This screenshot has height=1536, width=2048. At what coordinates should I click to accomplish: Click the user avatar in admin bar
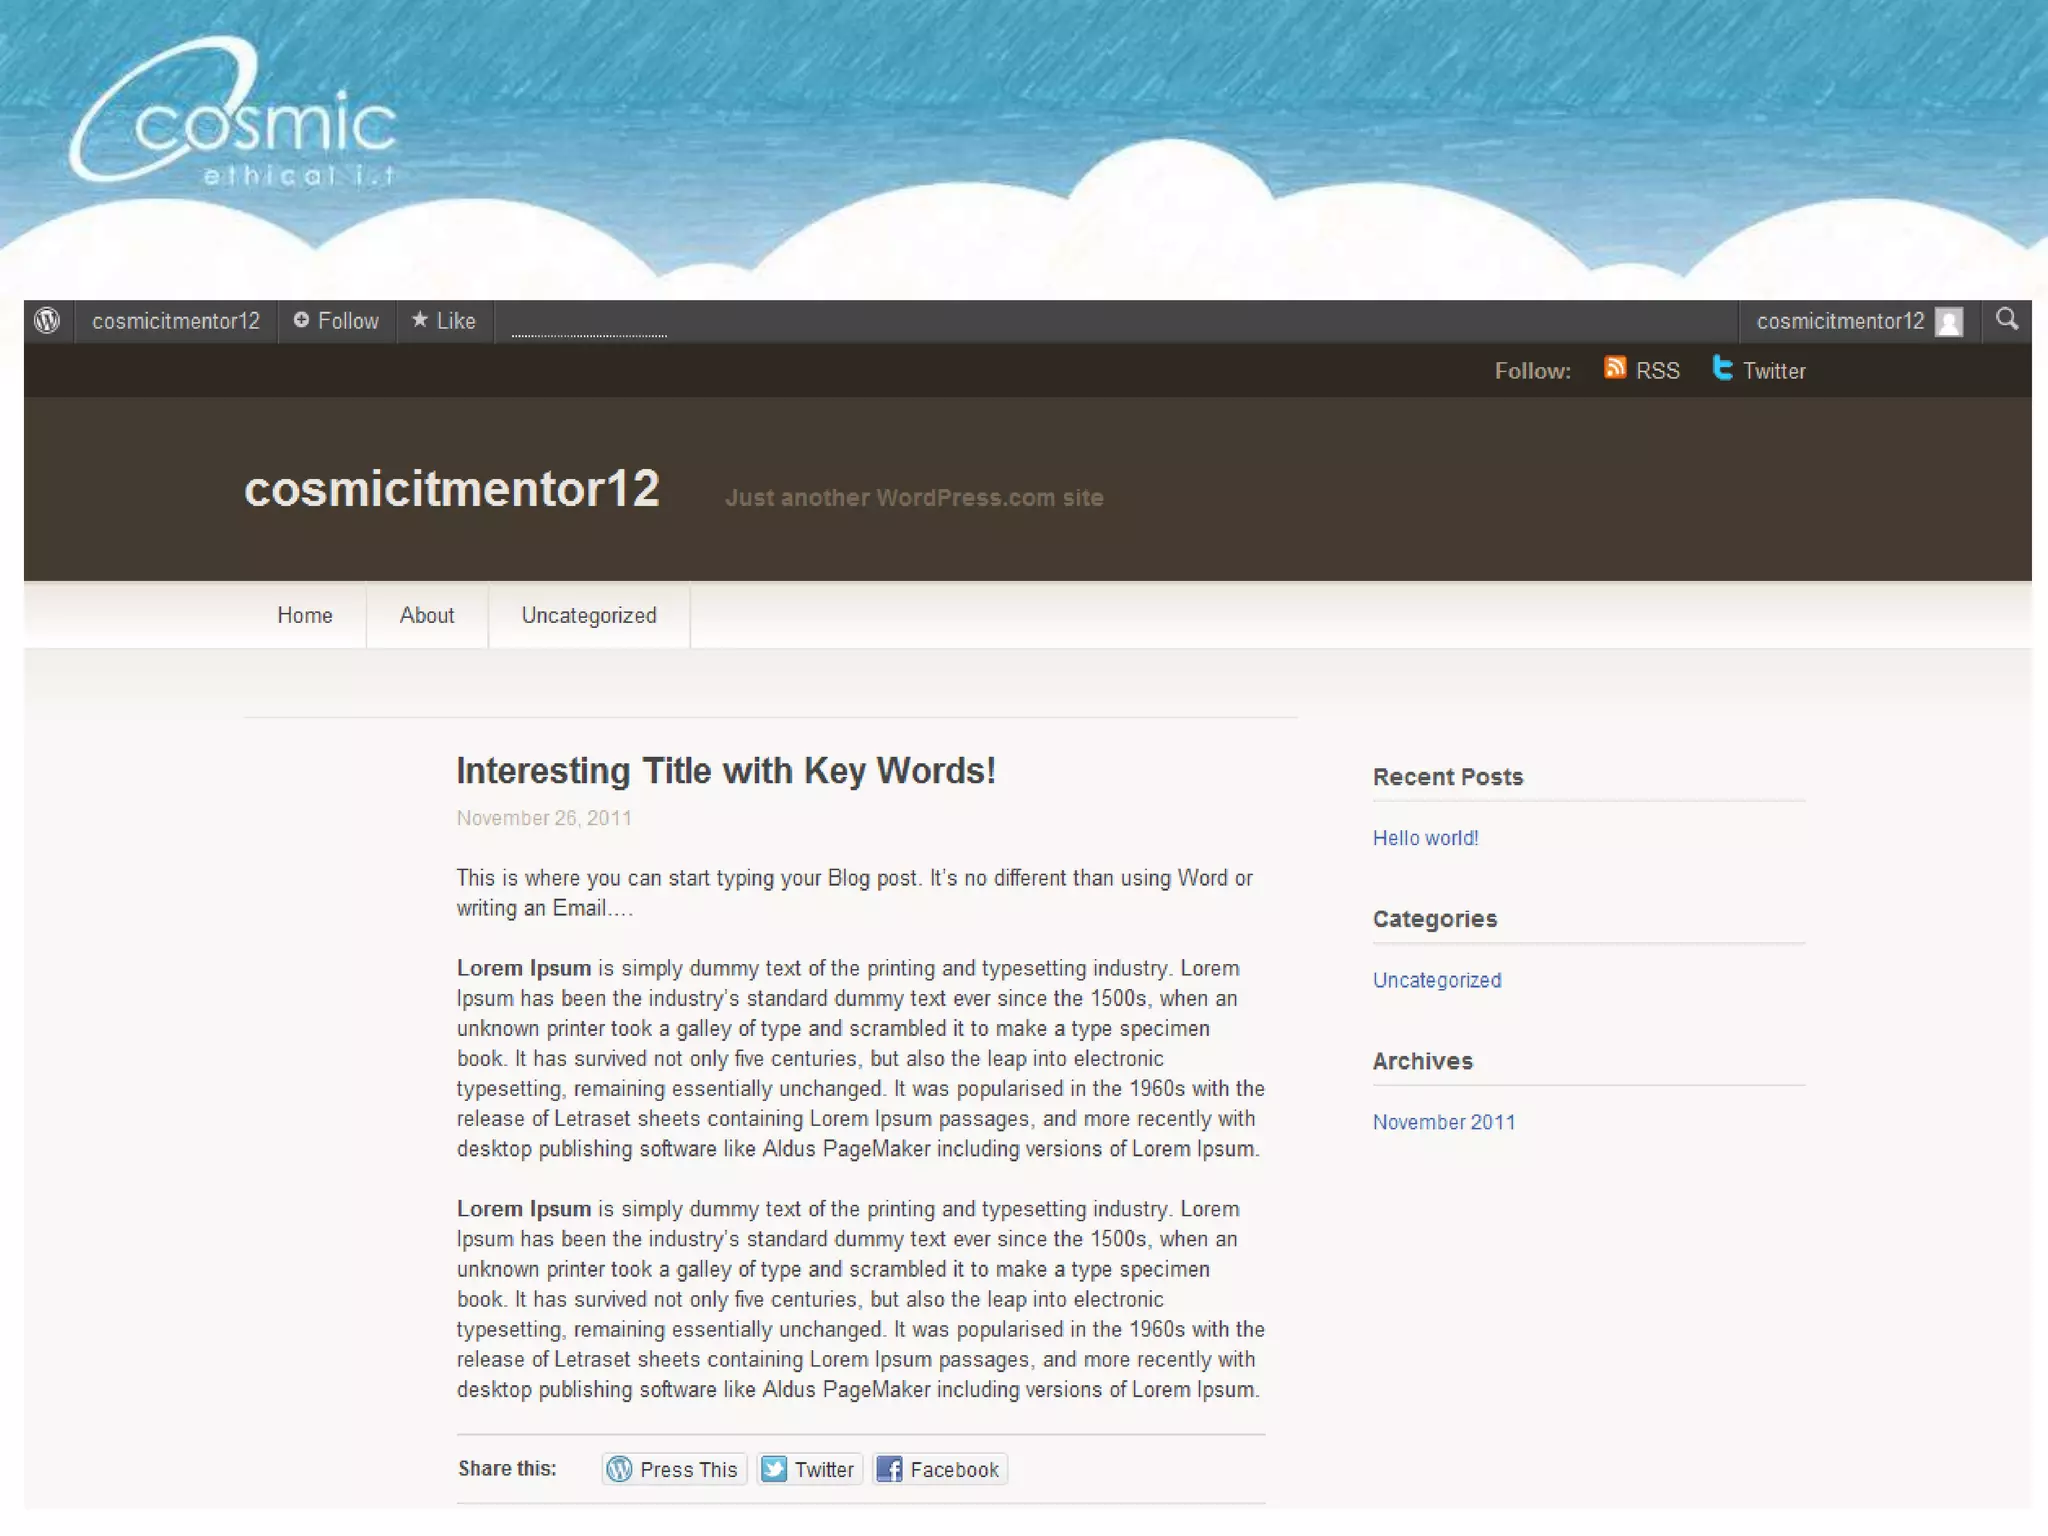coord(1948,322)
